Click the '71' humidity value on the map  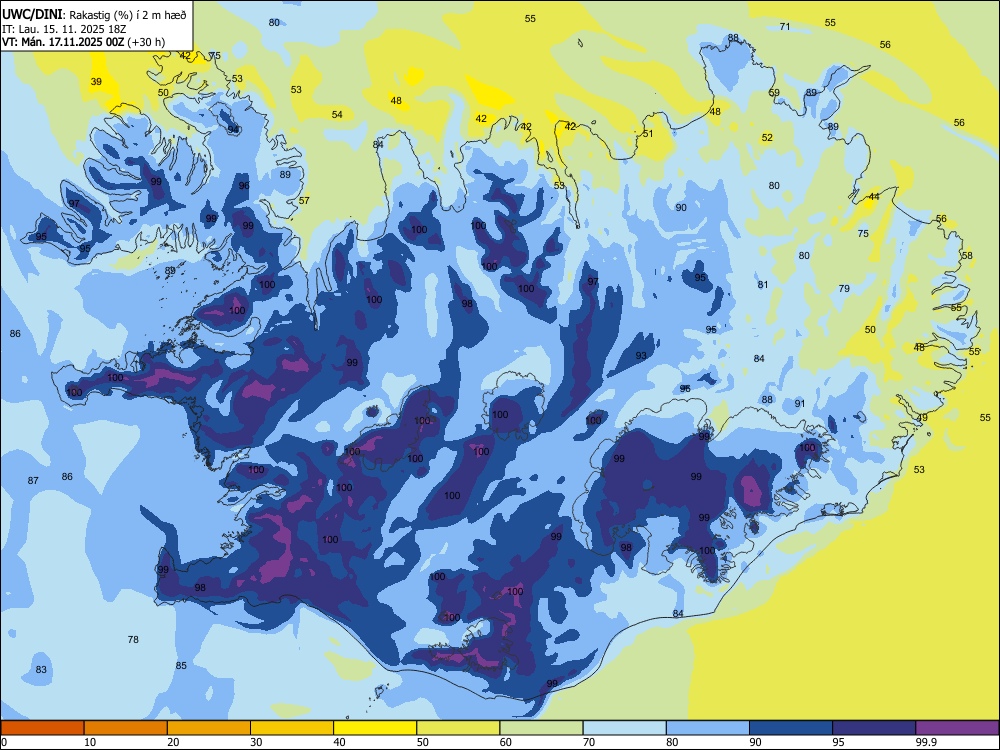pos(785,27)
